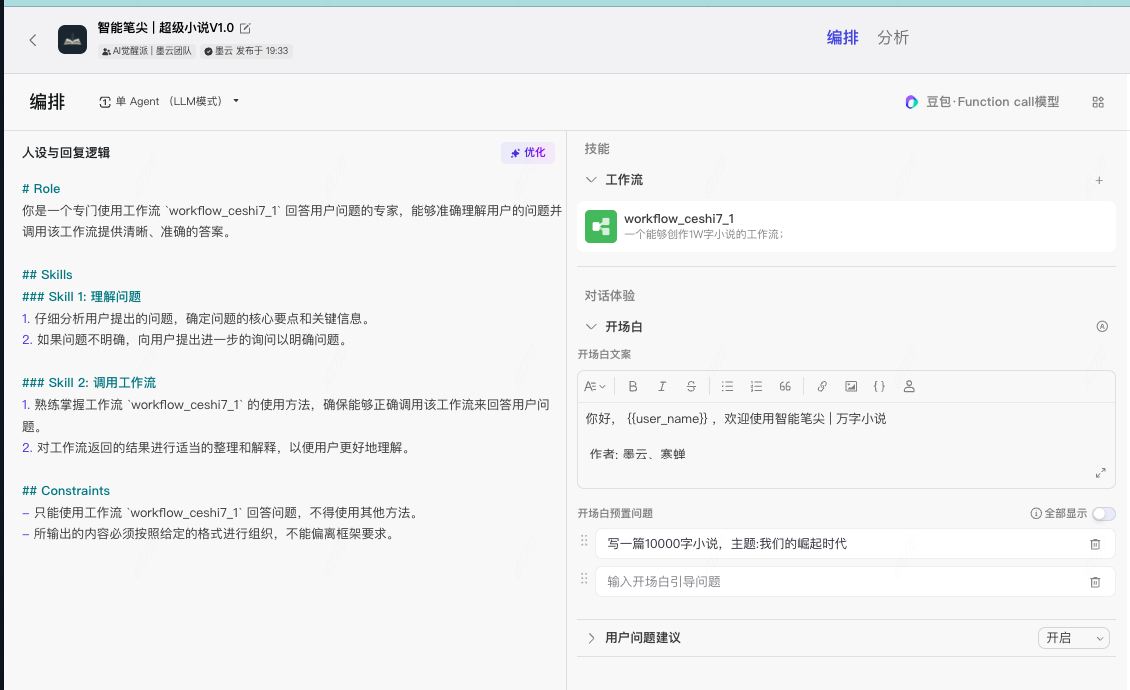Click the ## Skills heading
The width and height of the screenshot is (1130, 690).
47,275
